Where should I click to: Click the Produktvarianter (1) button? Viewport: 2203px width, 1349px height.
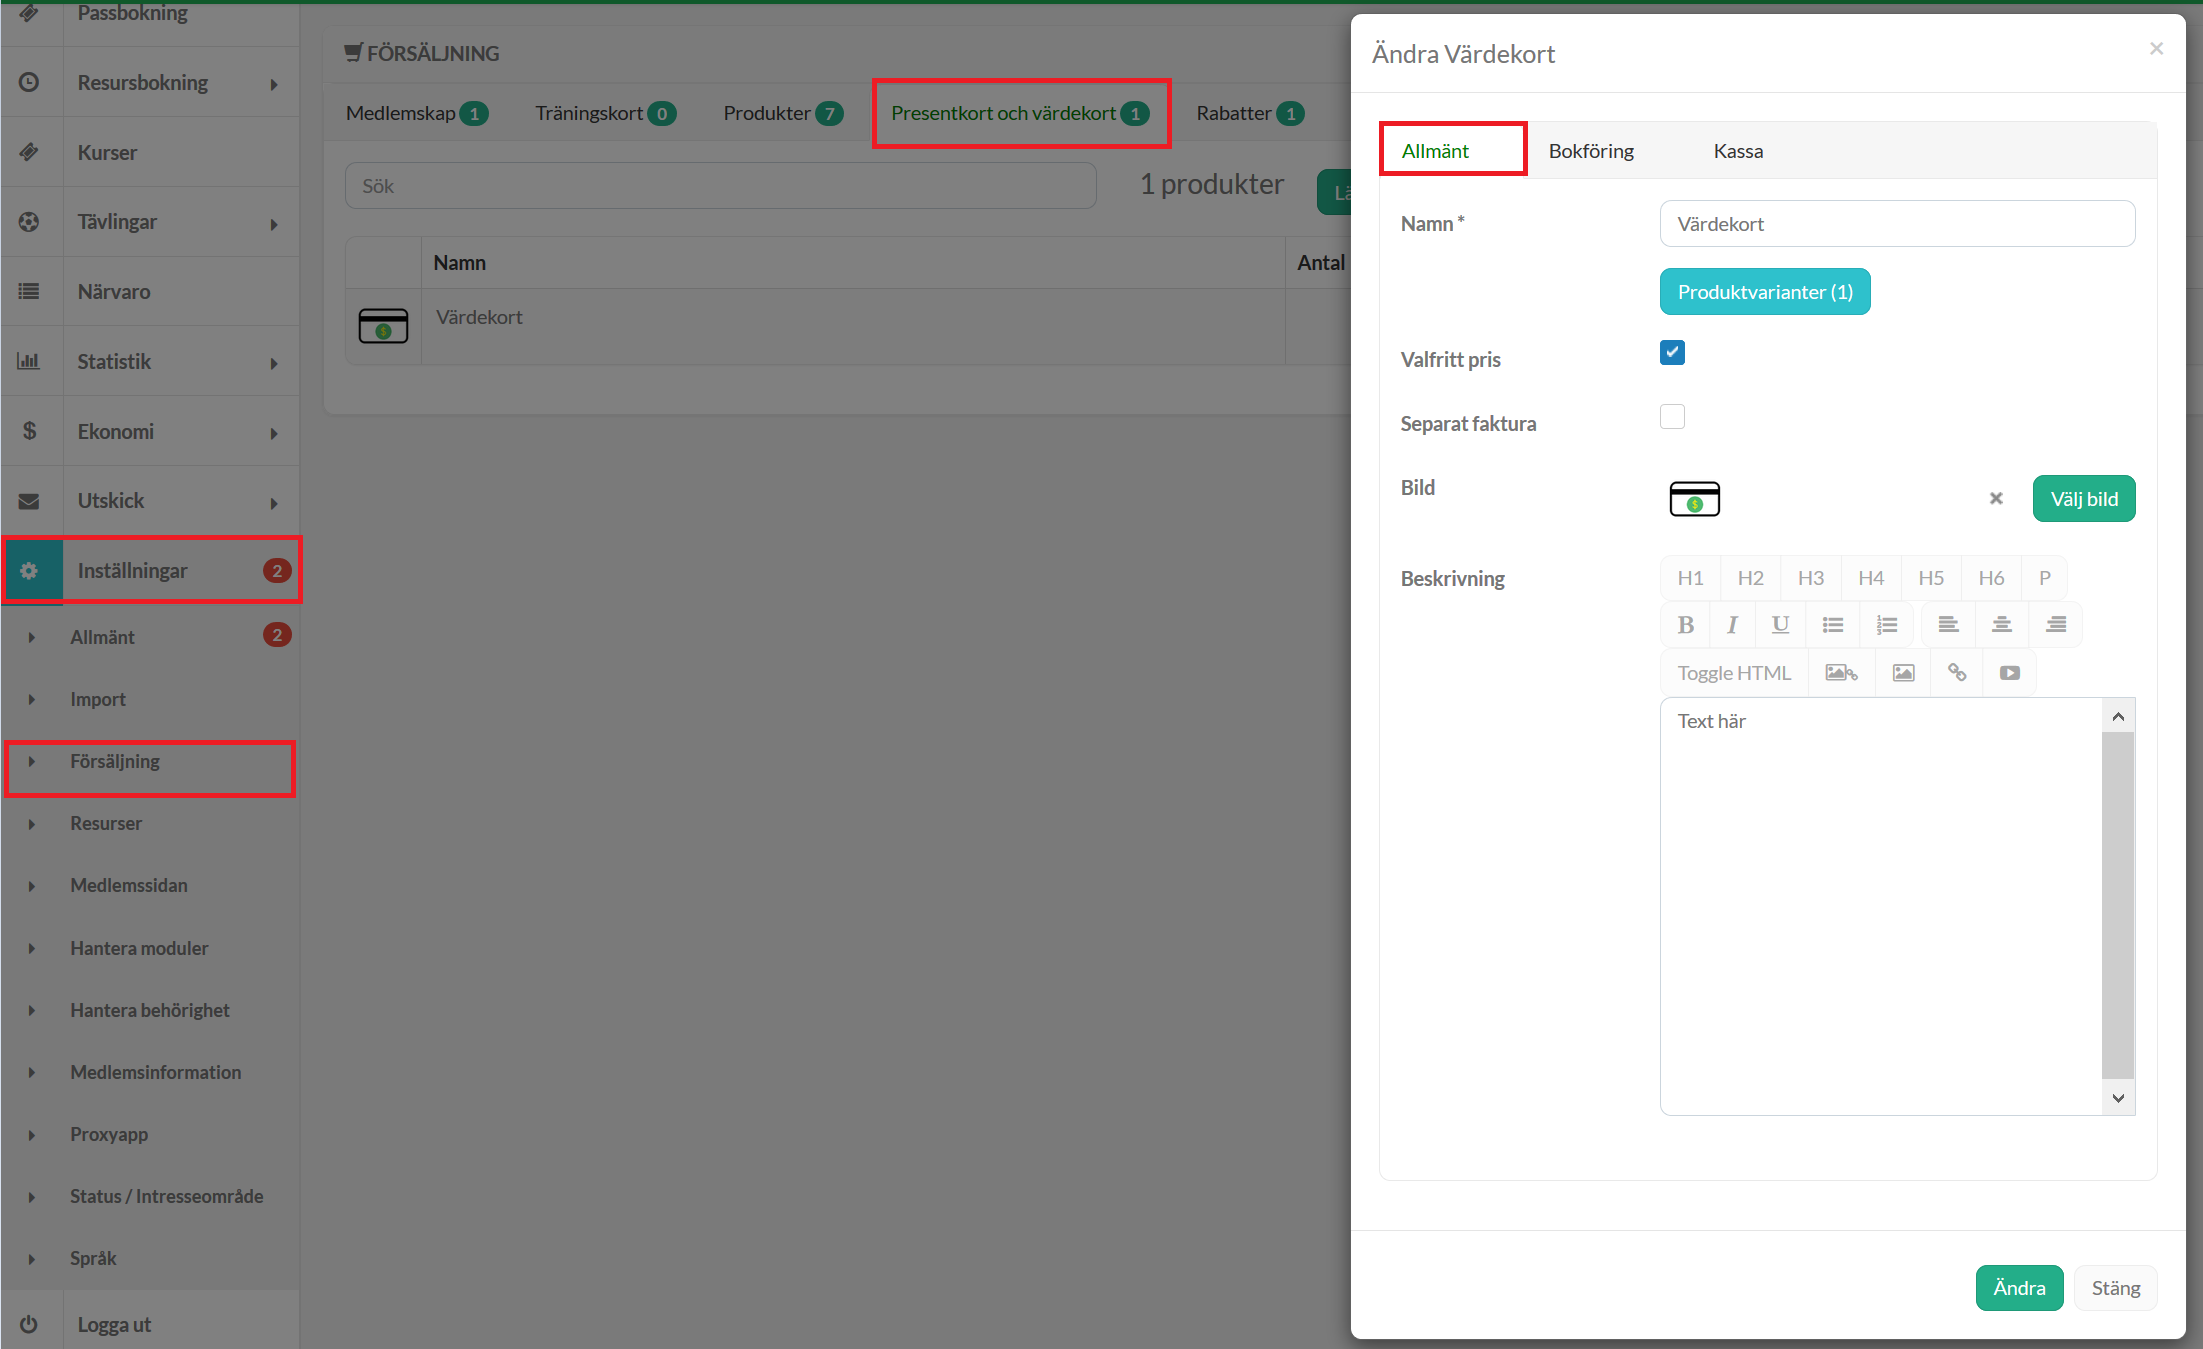click(1764, 292)
